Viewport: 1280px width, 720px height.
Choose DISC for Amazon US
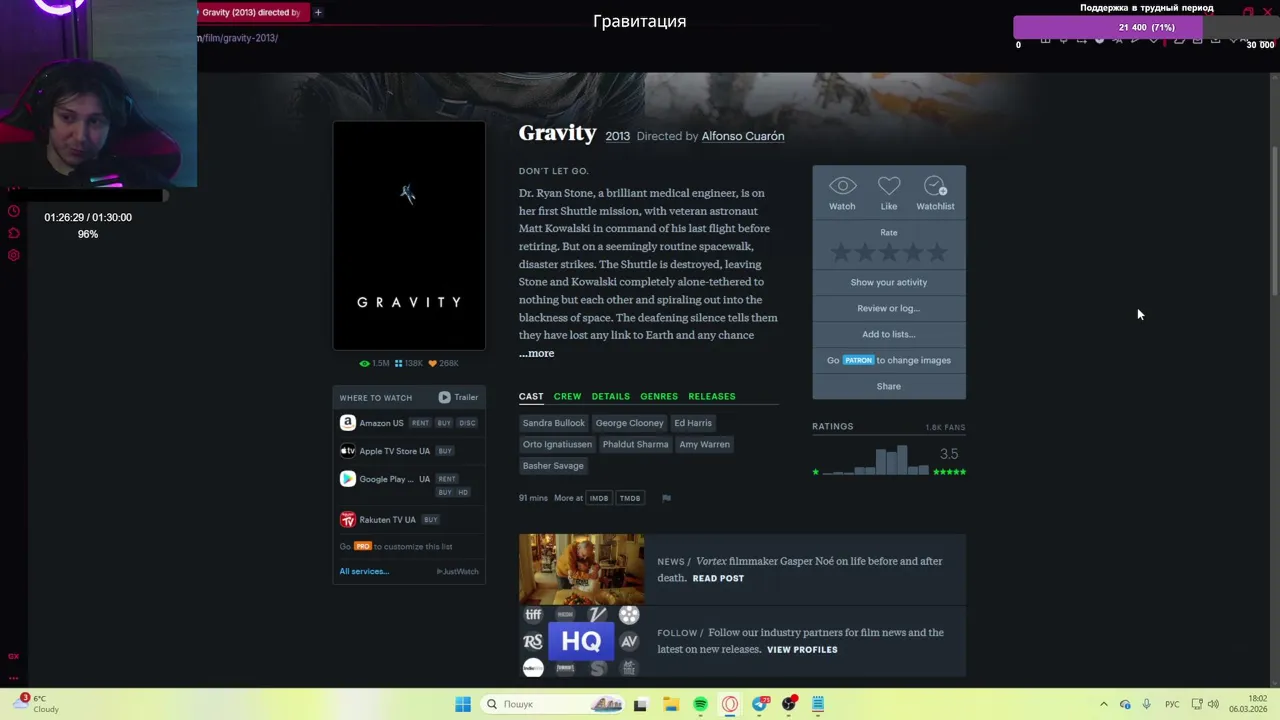[x=467, y=423]
